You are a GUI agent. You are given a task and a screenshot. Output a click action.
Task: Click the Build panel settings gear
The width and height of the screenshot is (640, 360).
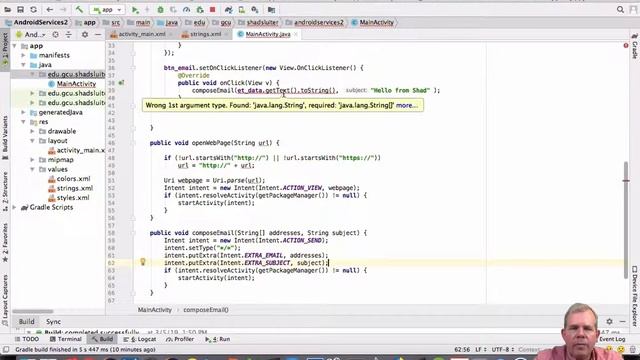point(609,322)
